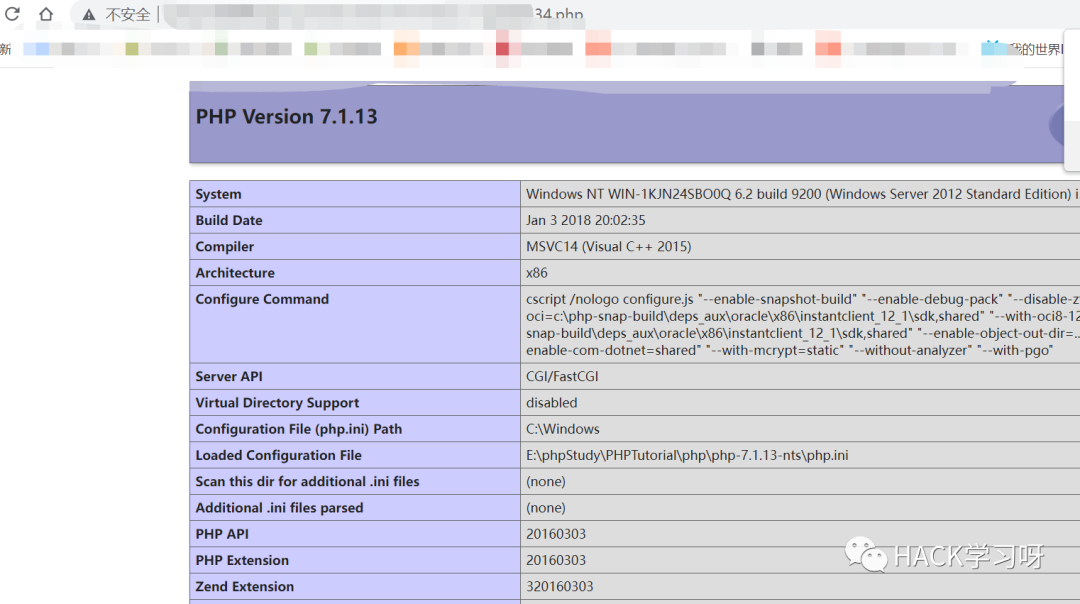Select the address bar URL ending in 34.php
This screenshot has width=1080, height=604.
tap(374, 14)
